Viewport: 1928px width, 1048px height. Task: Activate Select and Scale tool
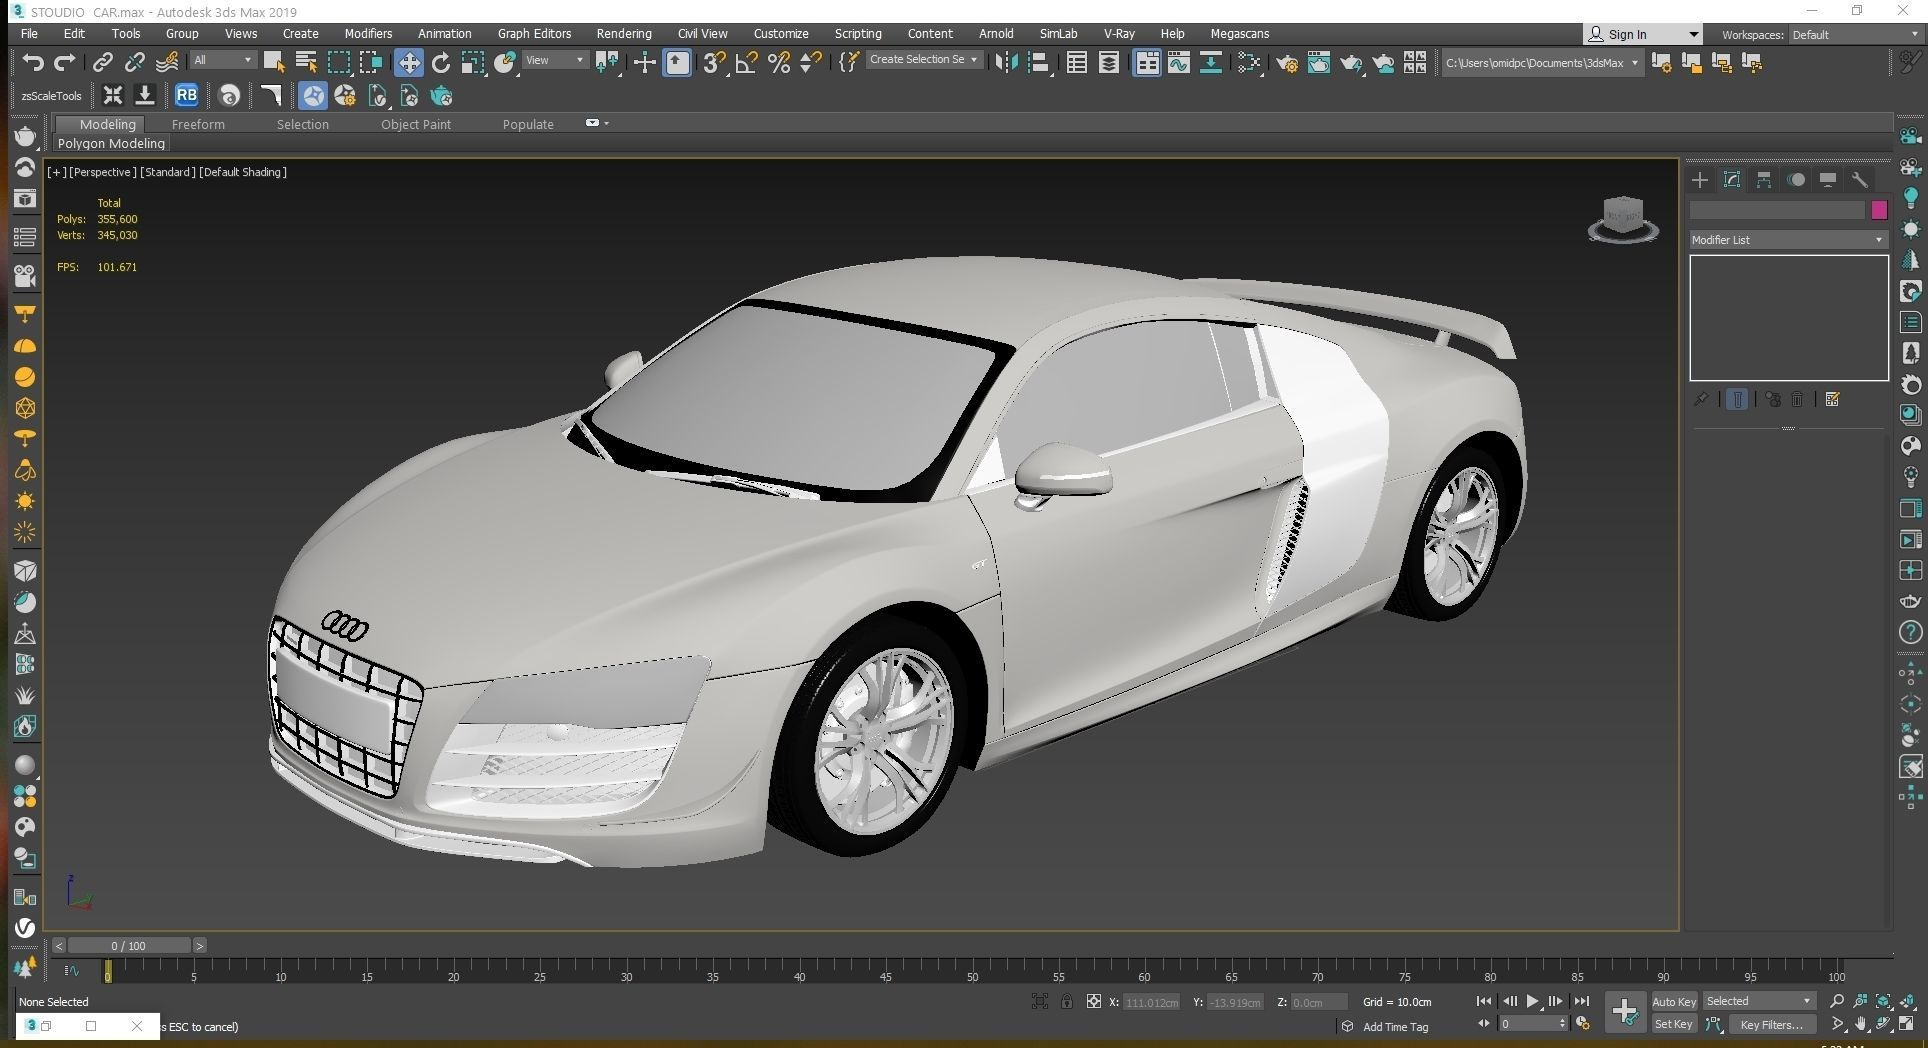[473, 63]
